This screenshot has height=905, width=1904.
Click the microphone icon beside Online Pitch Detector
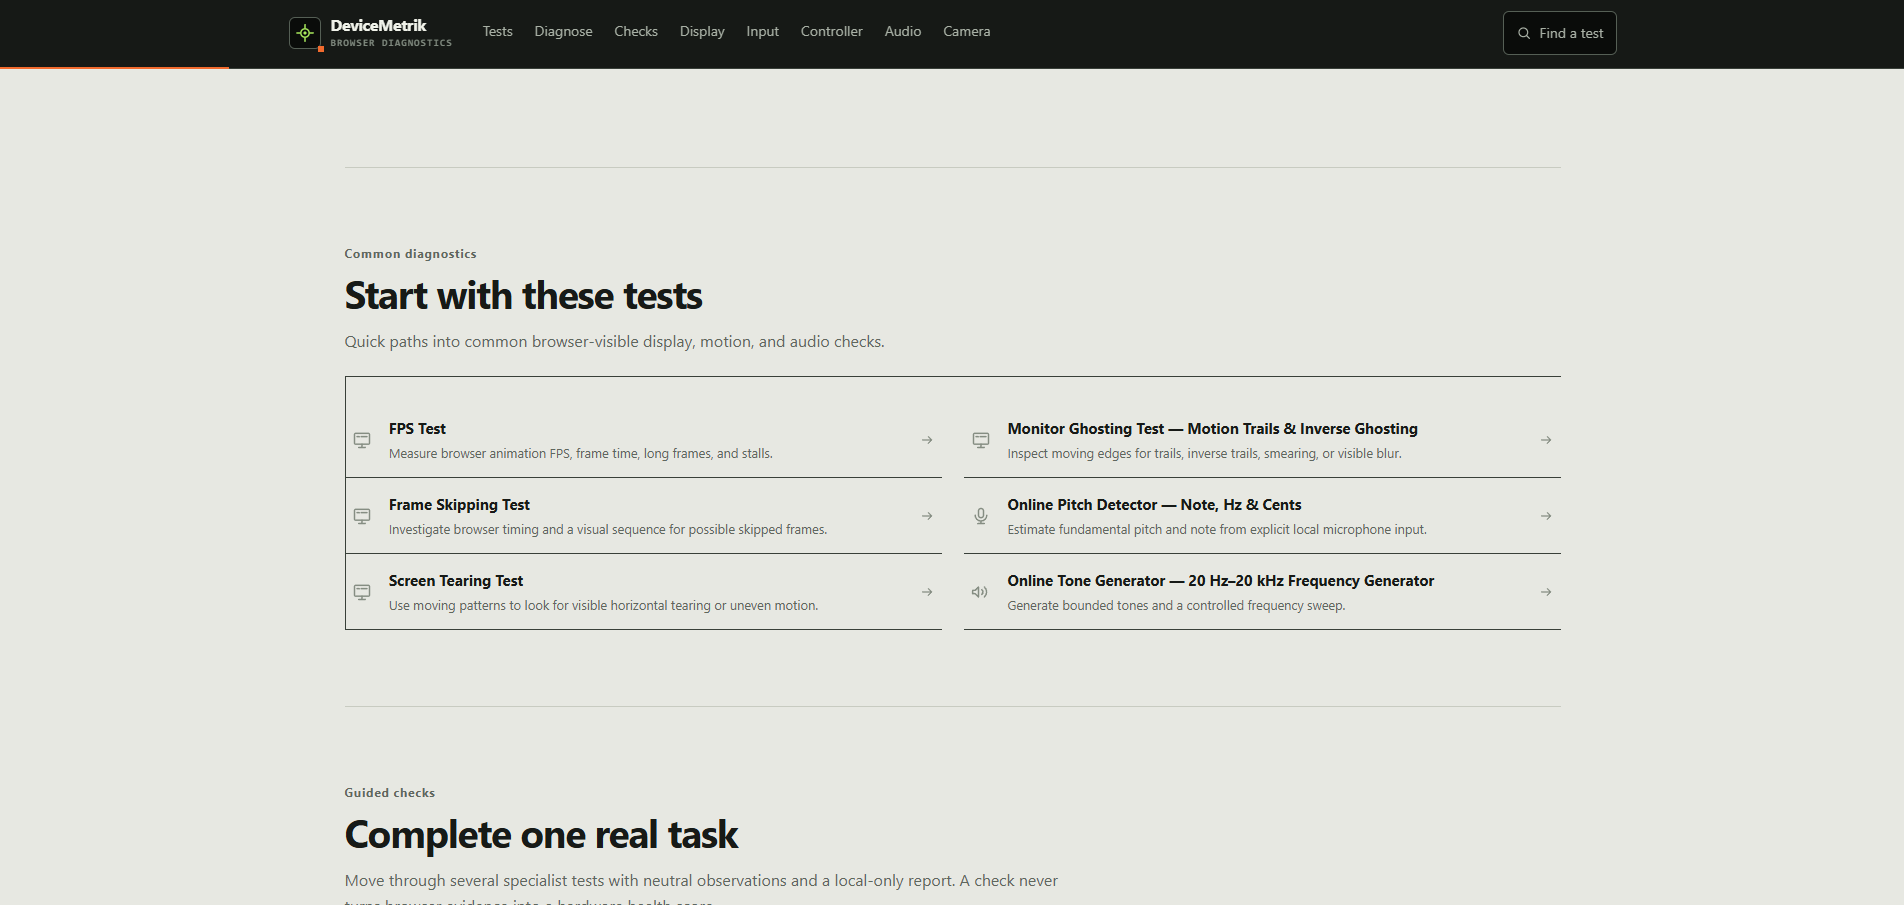point(981,516)
